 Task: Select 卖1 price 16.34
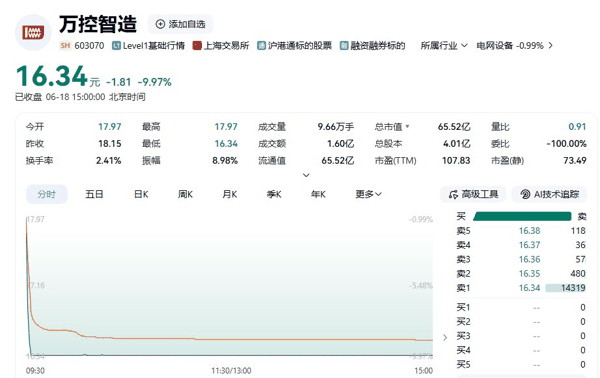[x=530, y=288]
